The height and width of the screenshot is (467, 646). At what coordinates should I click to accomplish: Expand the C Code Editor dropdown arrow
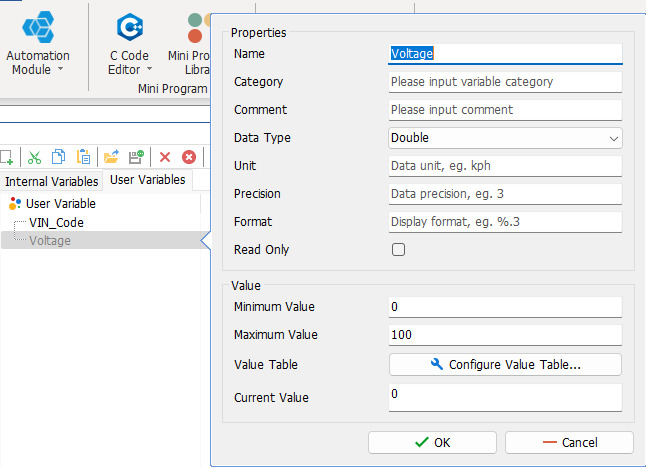pos(150,71)
